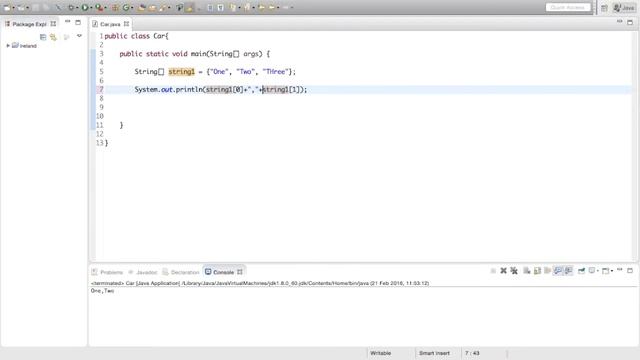Viewport: 640px width, 360px height.
Task: Click the Open Task toolbar icon
Action: click(152, 7)
